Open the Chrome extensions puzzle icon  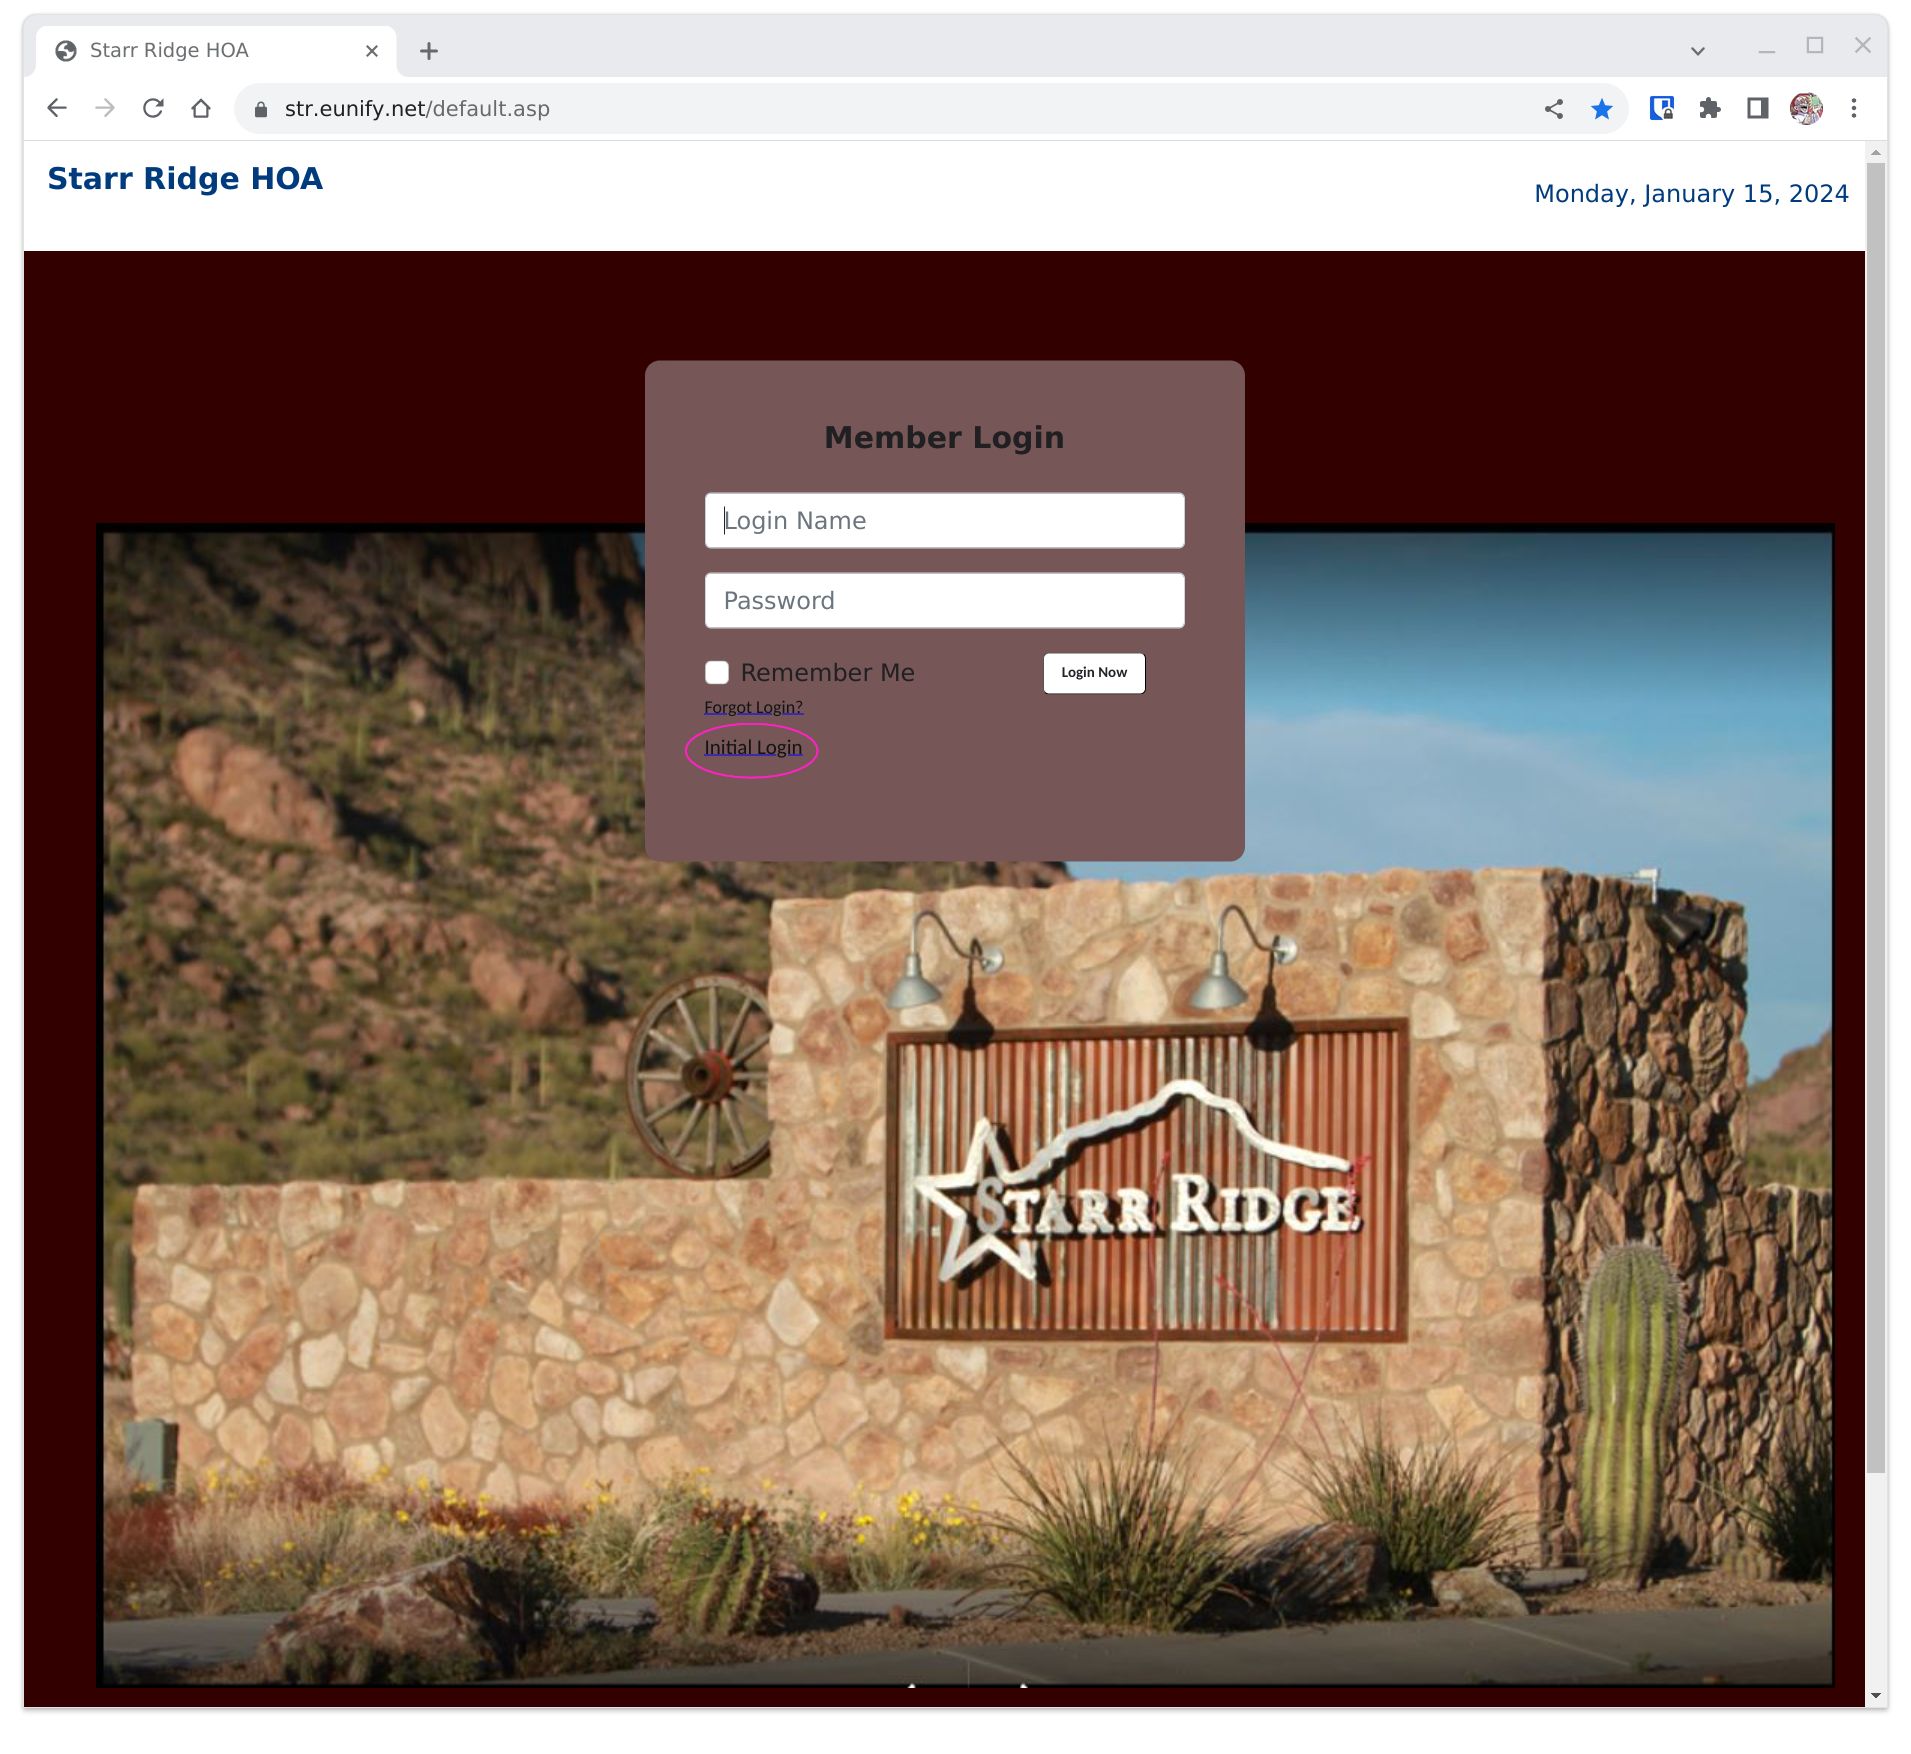coord(1710,108)
